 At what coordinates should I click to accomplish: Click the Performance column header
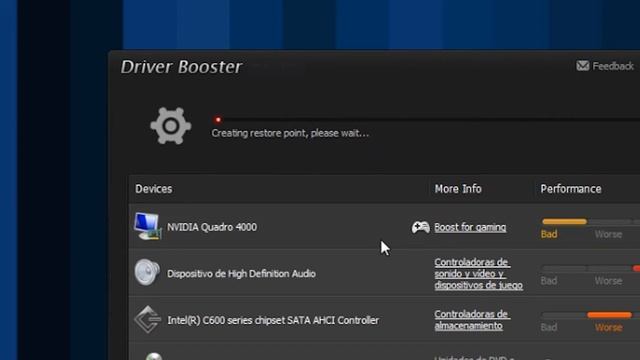(x=571, y=189)
